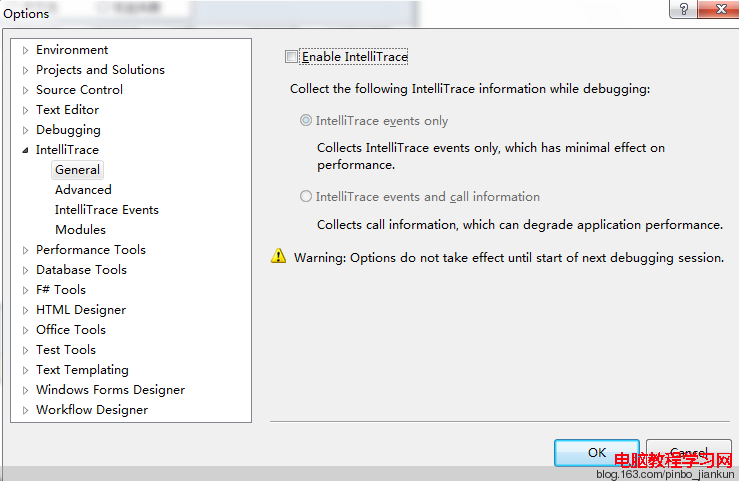739x481 pixels.
Task: Expand Projects and Solutions arrow
Action: coord(25,70)
